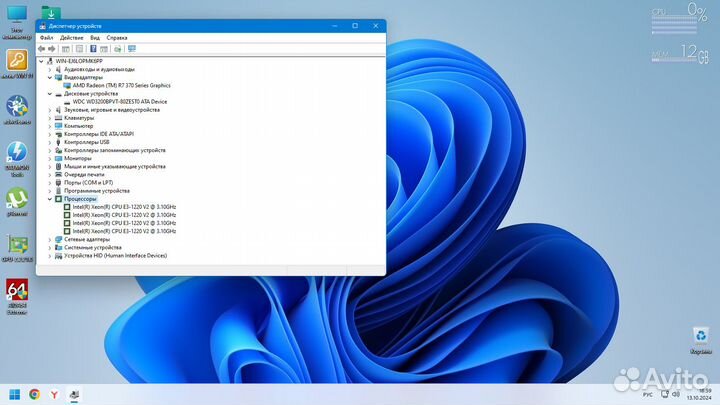The image size is (720, 405).
Task: Collapse the WIN-EJ6LOPMK6PP root node
Action: tap(41, 61)
